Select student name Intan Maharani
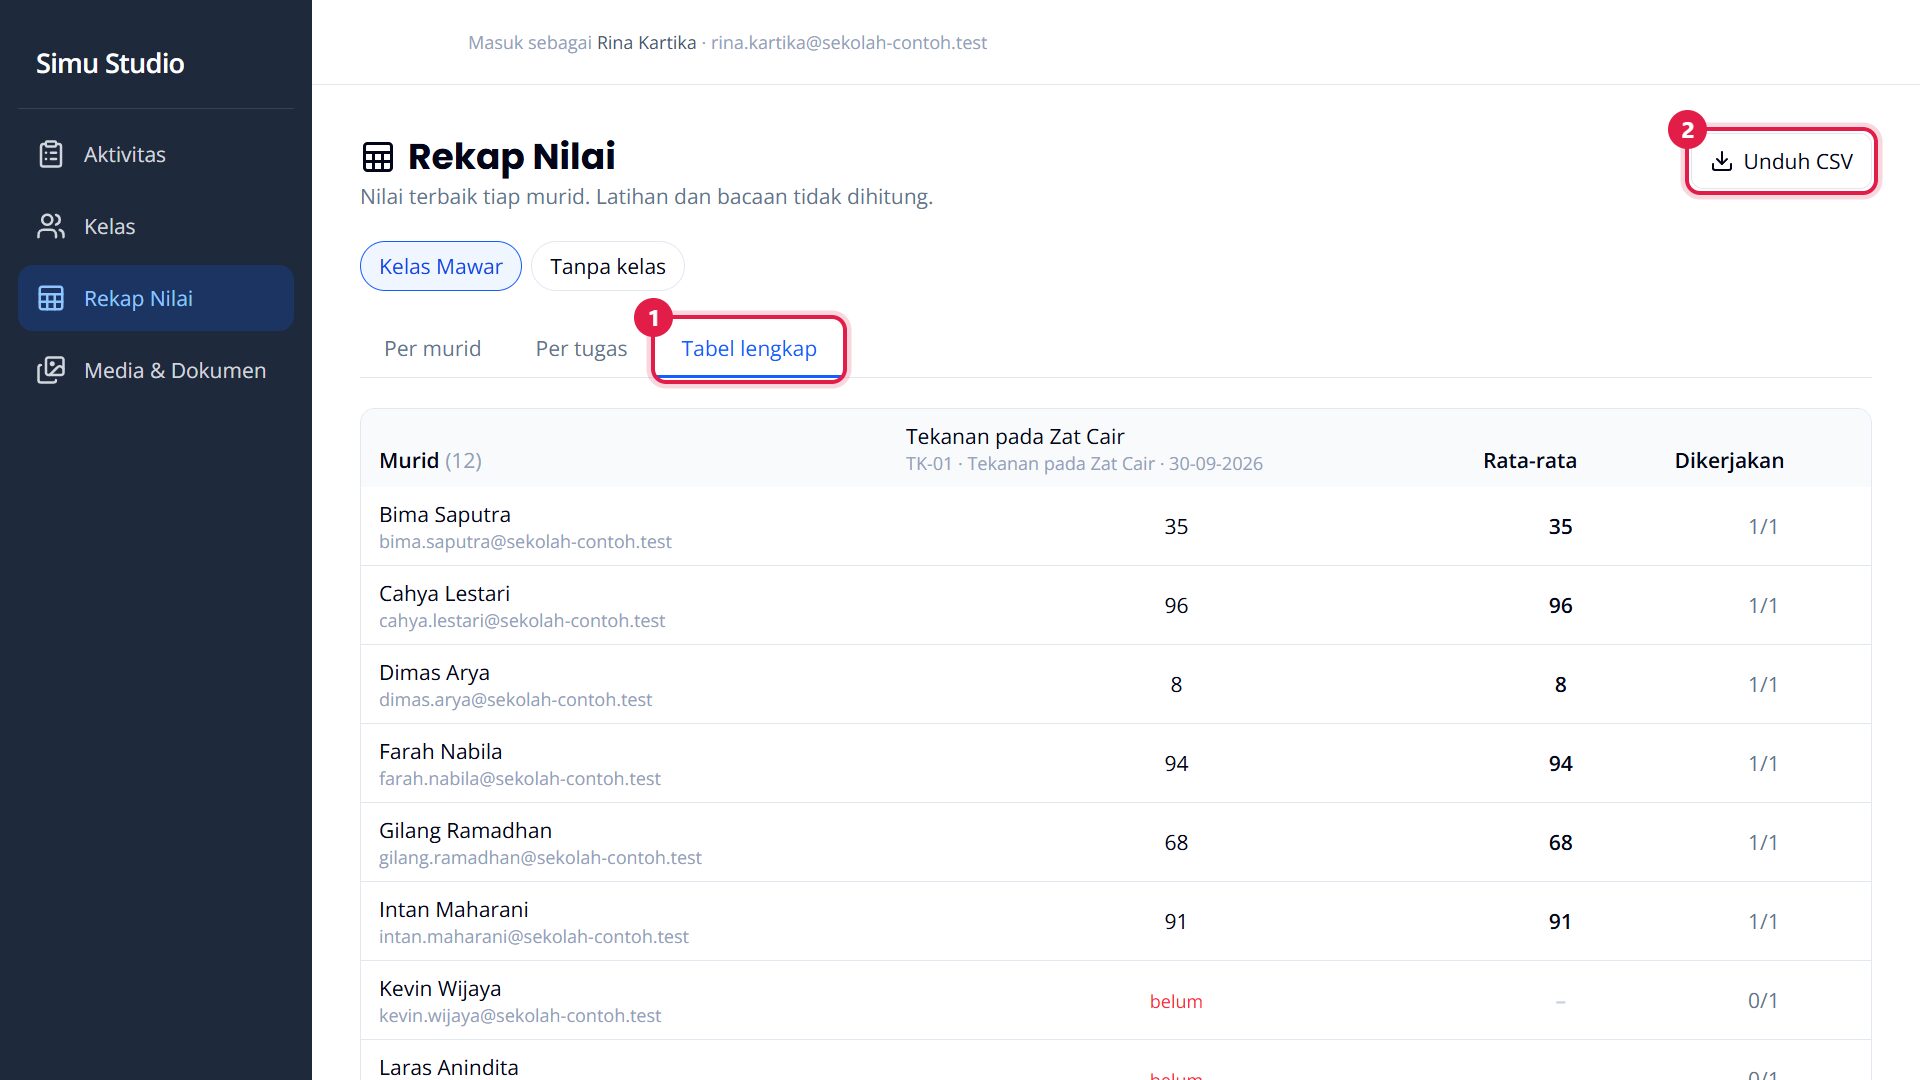Viewport: 1920px width, 1080px height. 453,909
